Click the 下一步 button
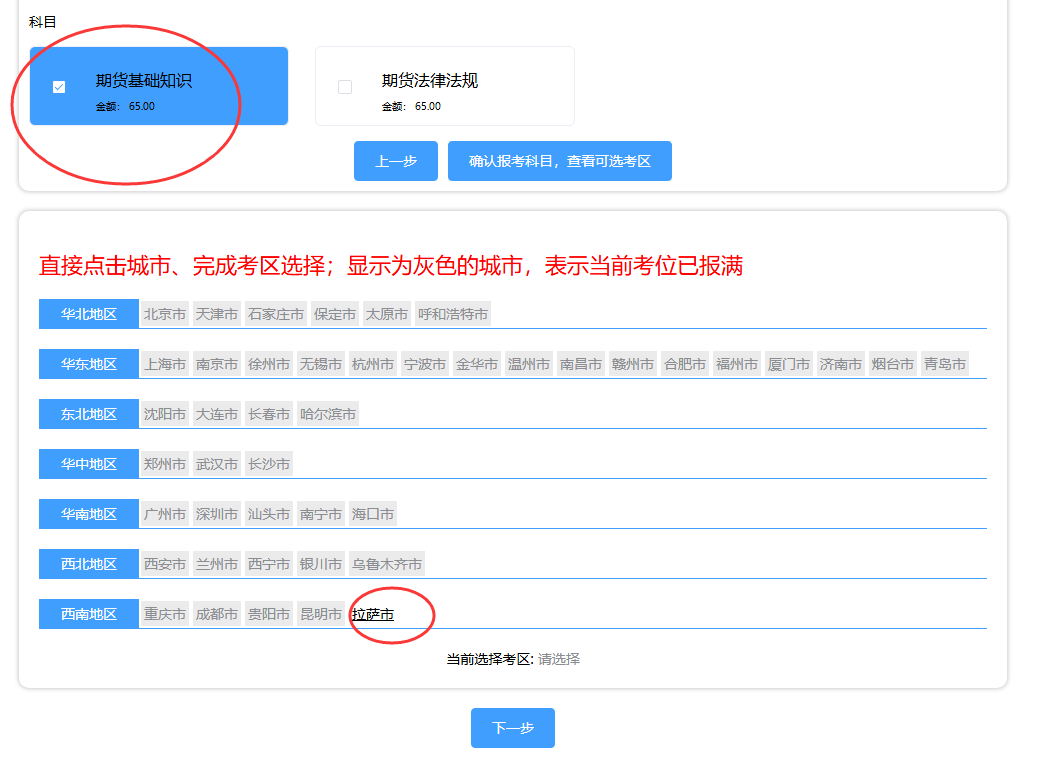Screen dimensions: 1037x784 (512, 728)
